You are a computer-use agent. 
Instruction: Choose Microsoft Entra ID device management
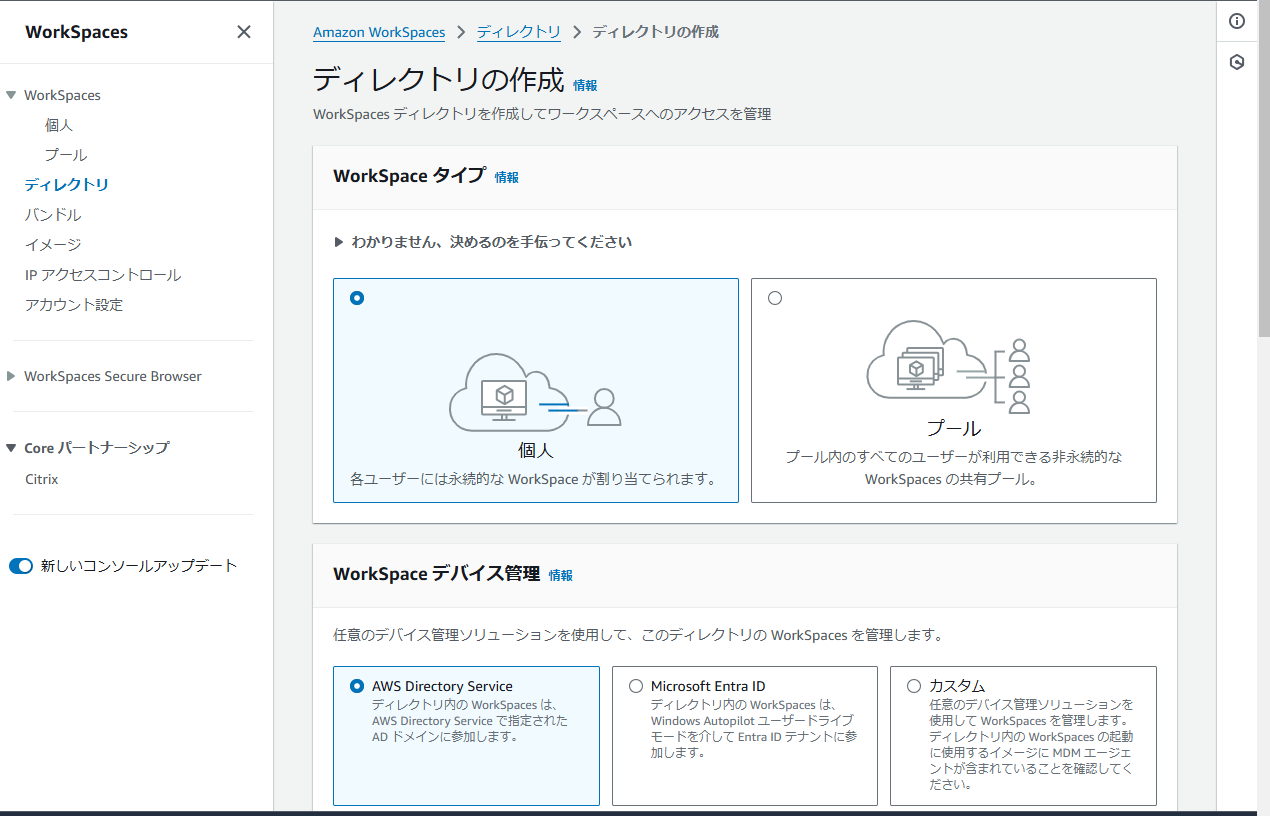tap(636, 685)
